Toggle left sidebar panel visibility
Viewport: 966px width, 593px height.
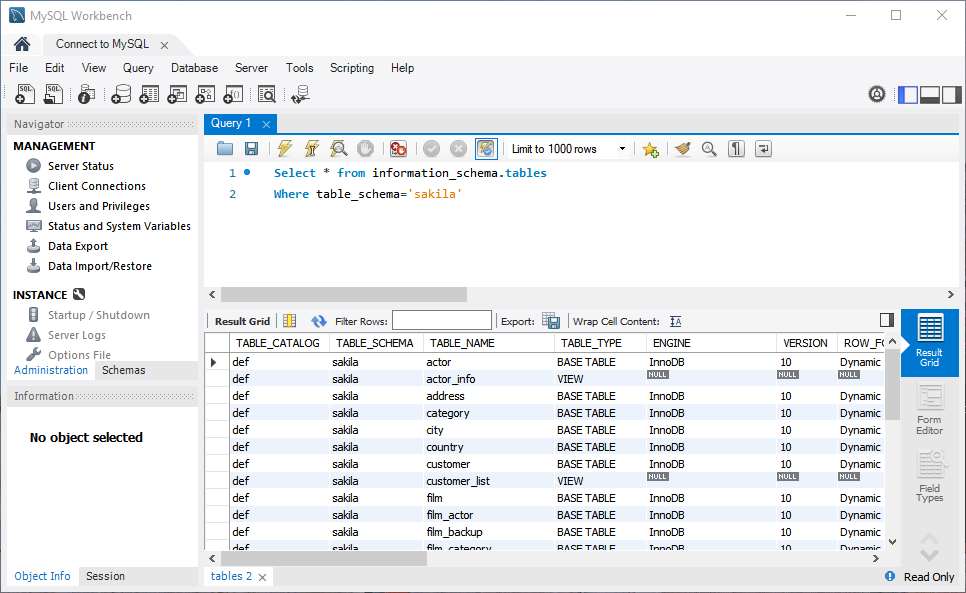(907, 94)
